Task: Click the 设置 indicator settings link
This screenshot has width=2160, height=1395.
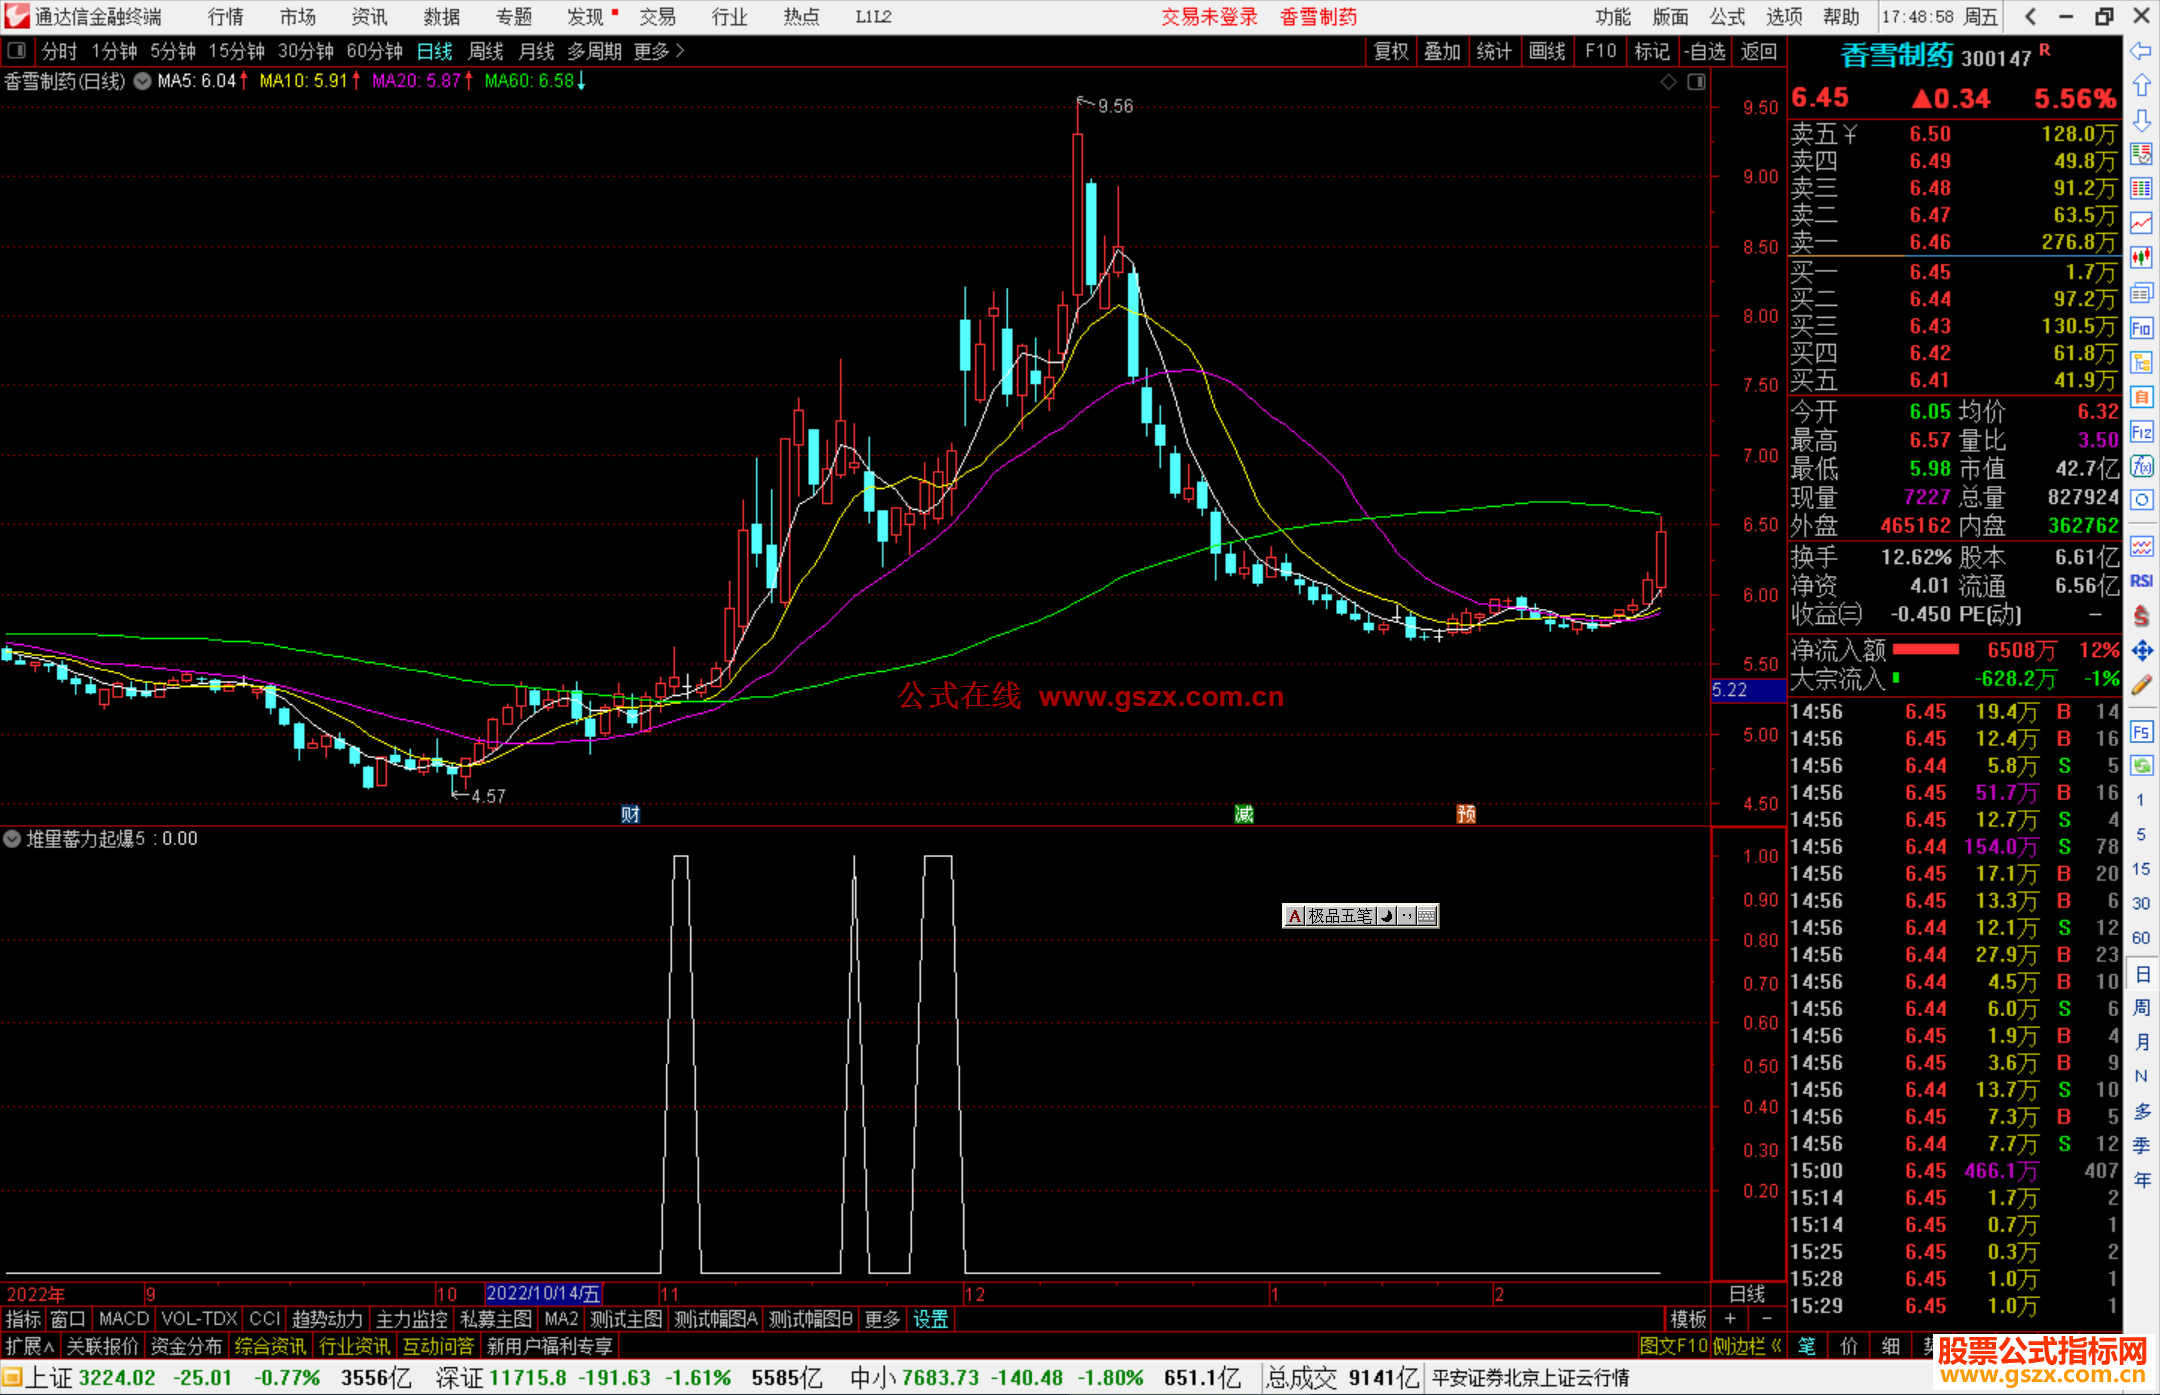Action: [x=930, y=1319]
